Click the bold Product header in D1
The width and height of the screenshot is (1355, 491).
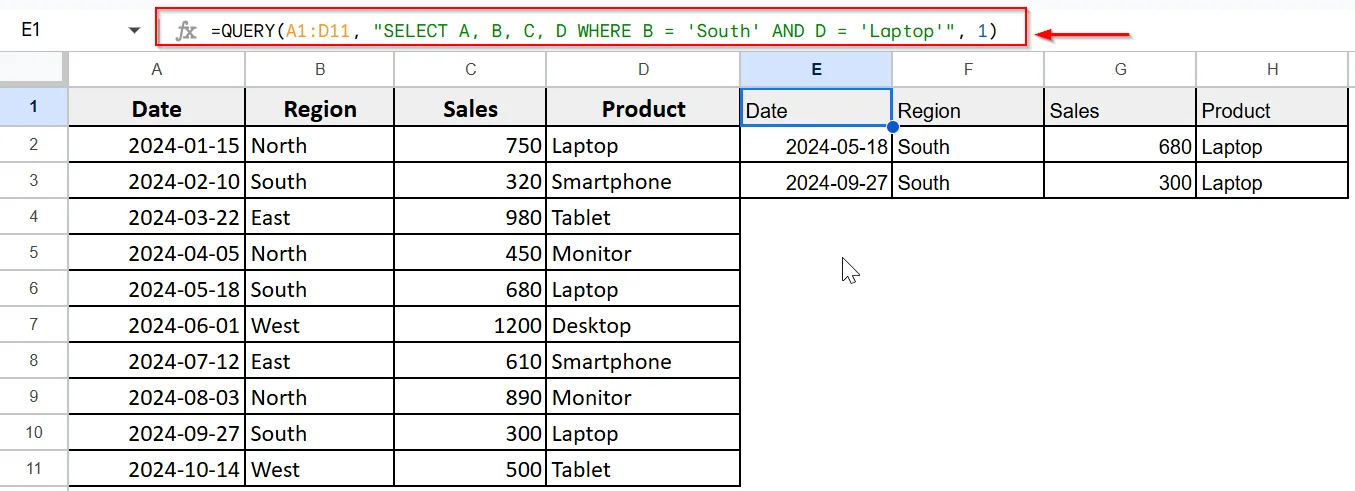(643, 109)
